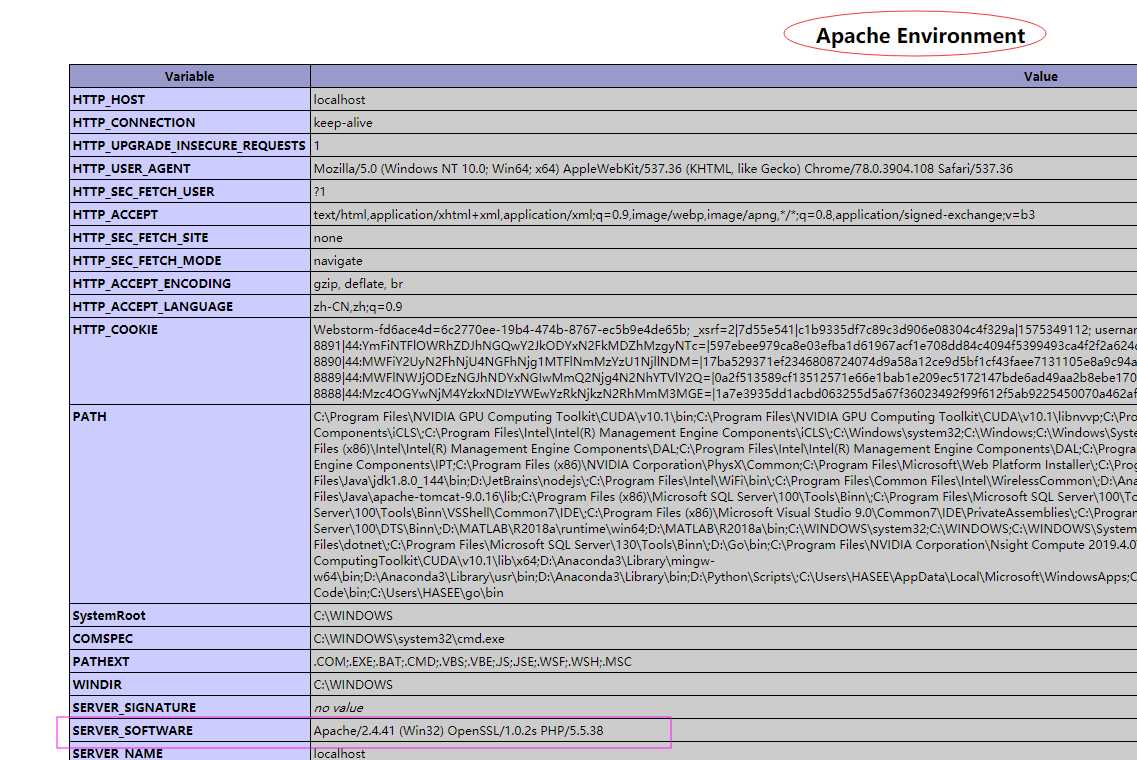1137x760 pixels.
Task: Click the COMSPEC variable cell
Action: 189,639
